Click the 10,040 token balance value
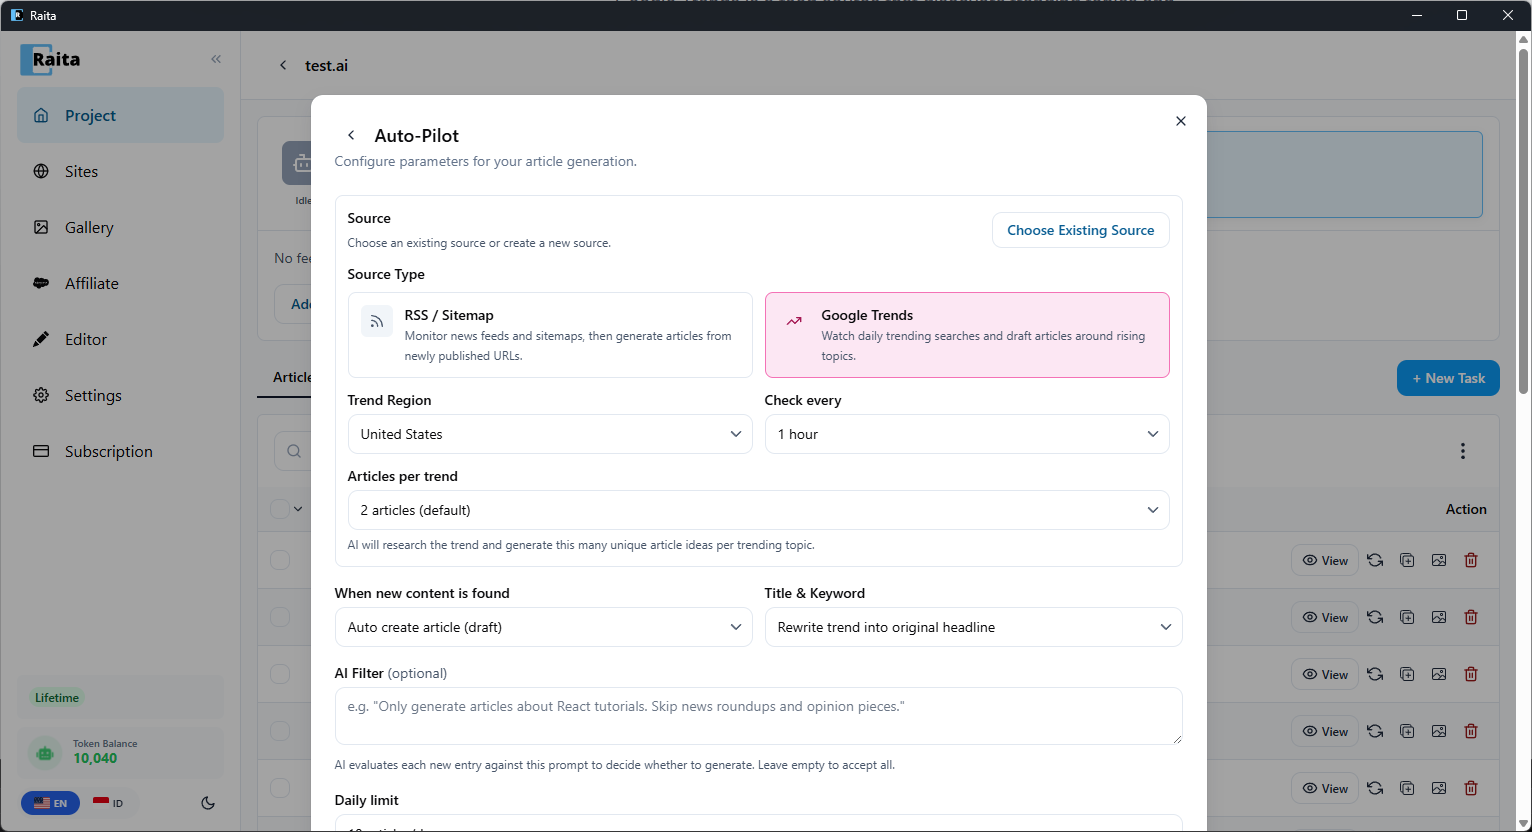The height and width of the screenshot is (832, 1532). (95, 758)
